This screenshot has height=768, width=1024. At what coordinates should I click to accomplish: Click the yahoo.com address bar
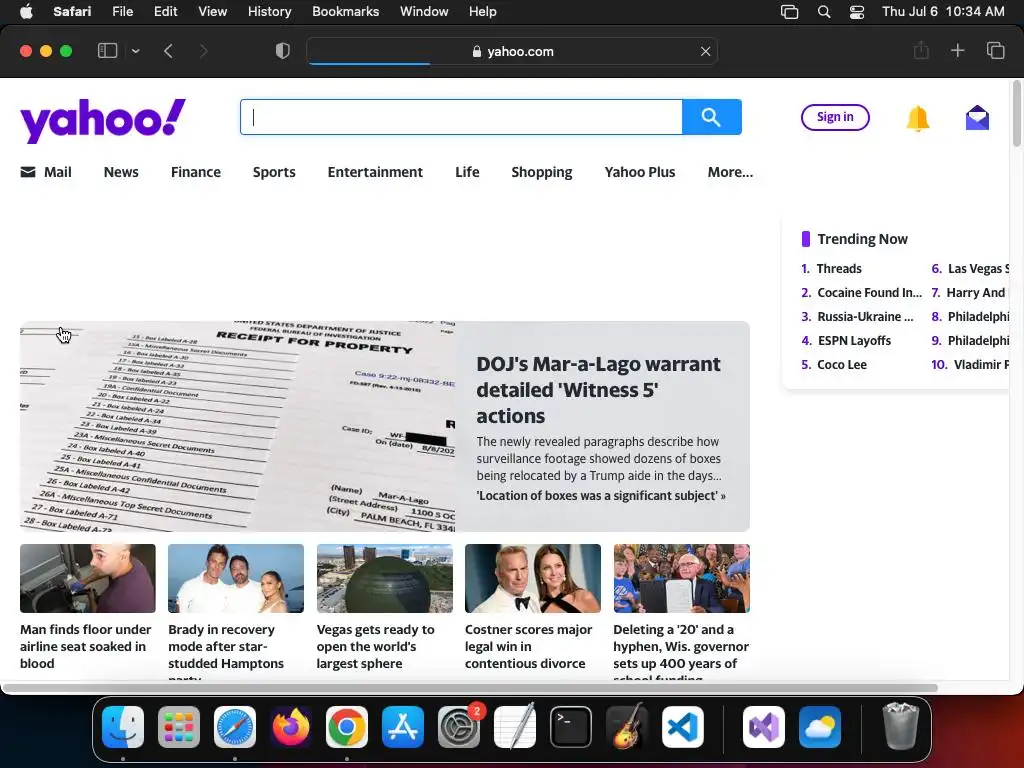point(512,51)
